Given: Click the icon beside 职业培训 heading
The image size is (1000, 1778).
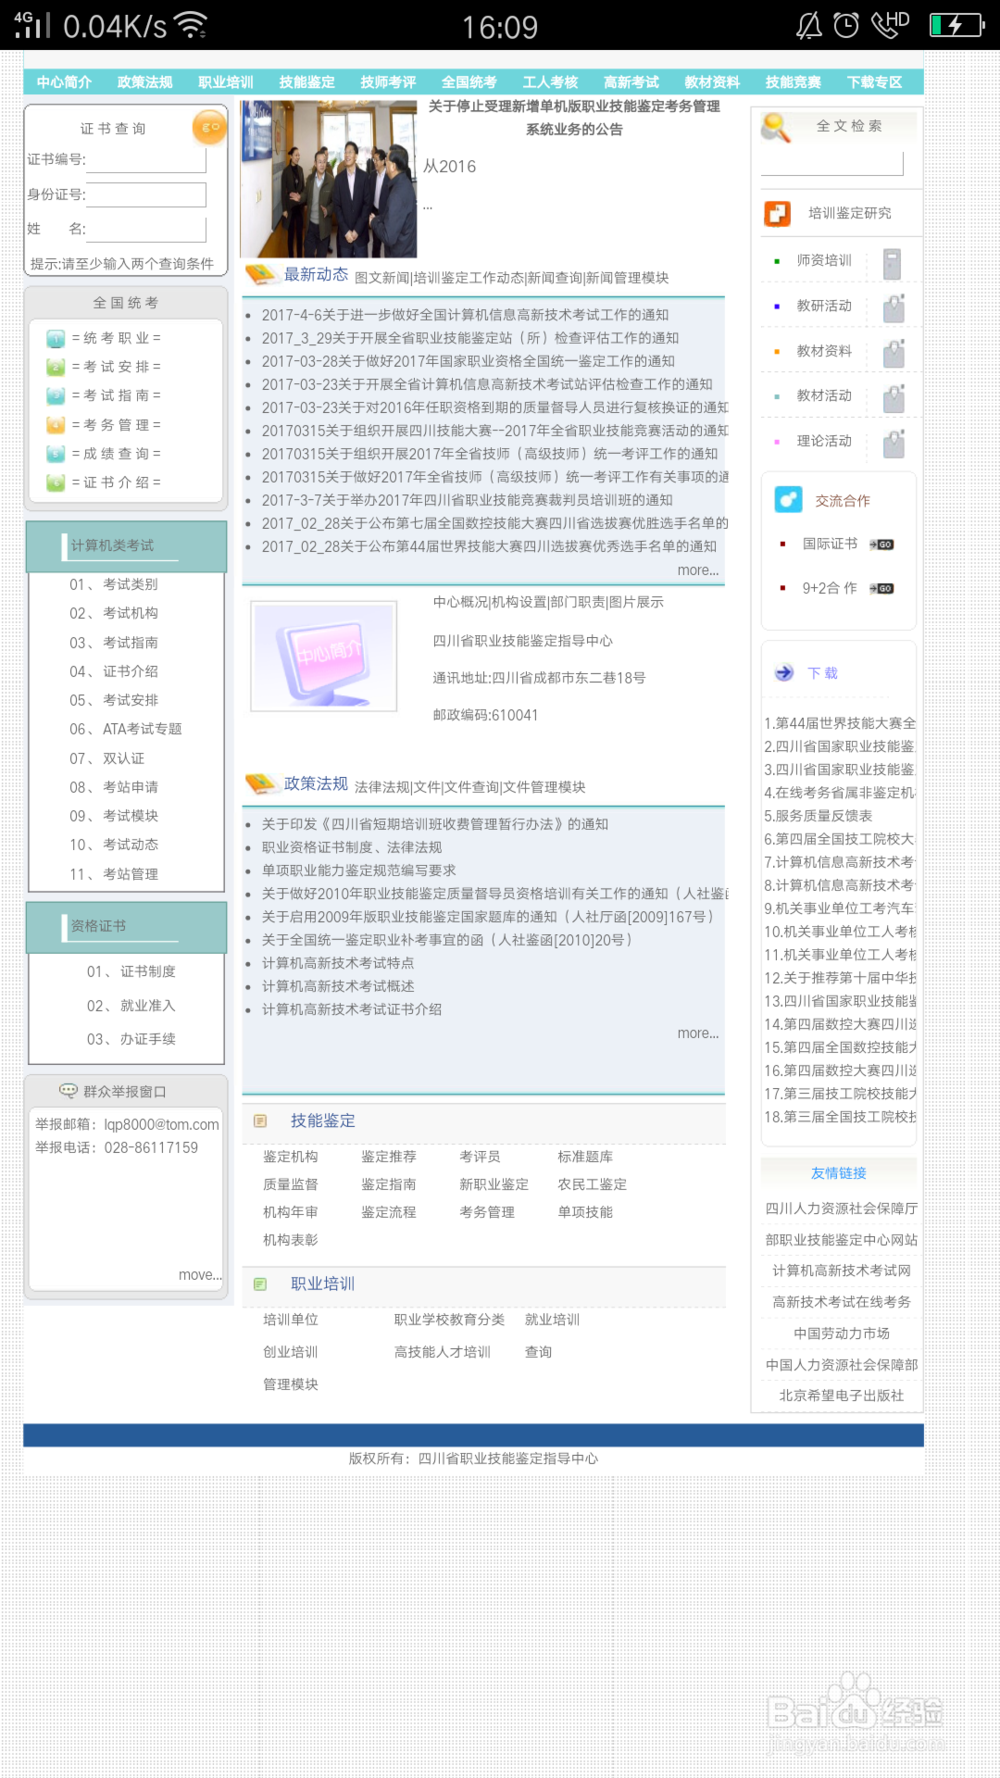Looking at the screenshot, I should point(260,1284).
